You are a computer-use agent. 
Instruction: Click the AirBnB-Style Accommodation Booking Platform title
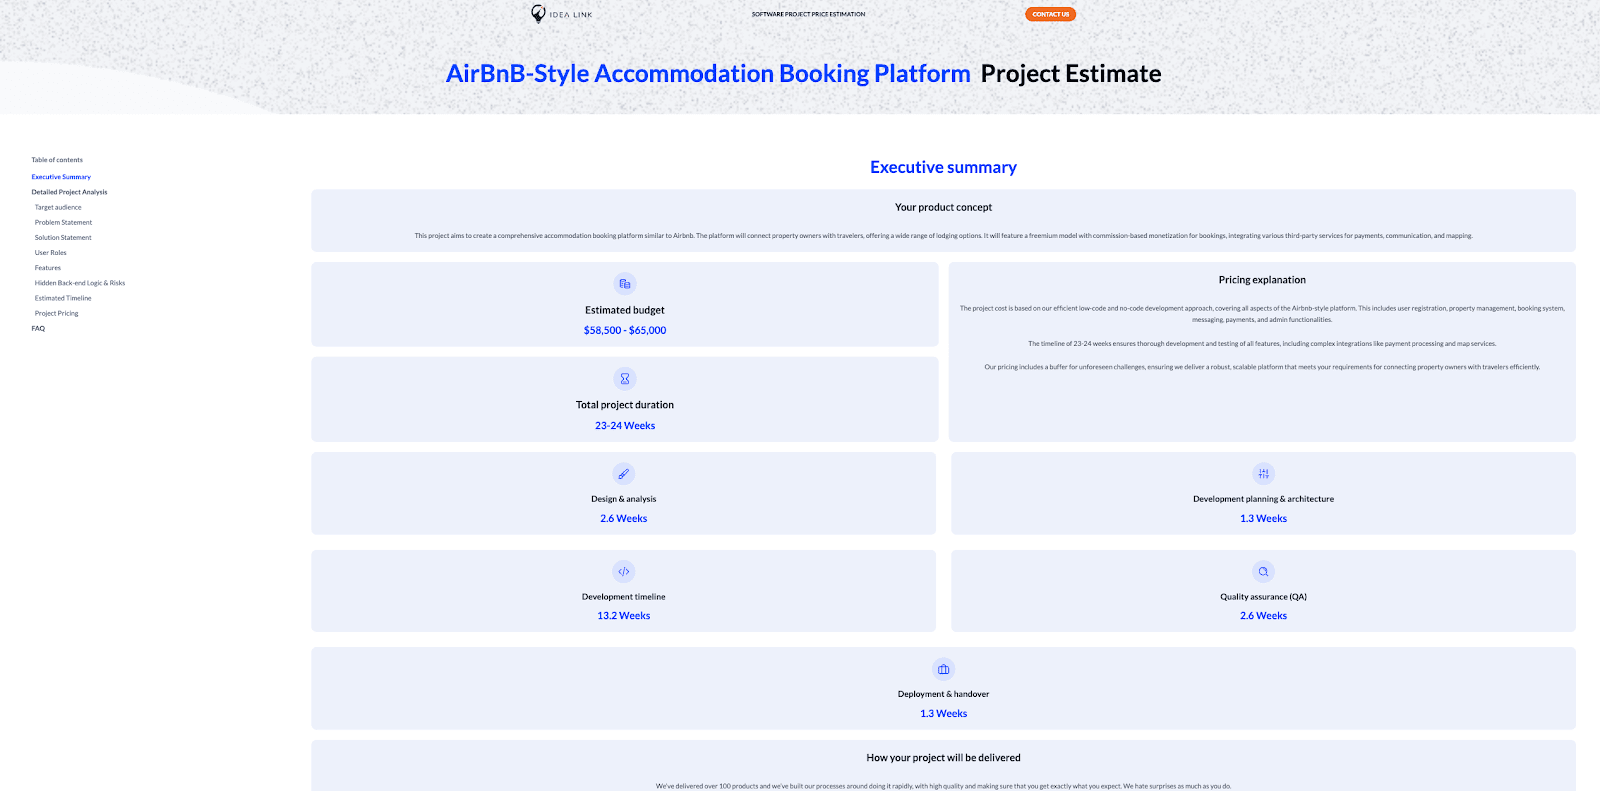click(x=708, y=74)
